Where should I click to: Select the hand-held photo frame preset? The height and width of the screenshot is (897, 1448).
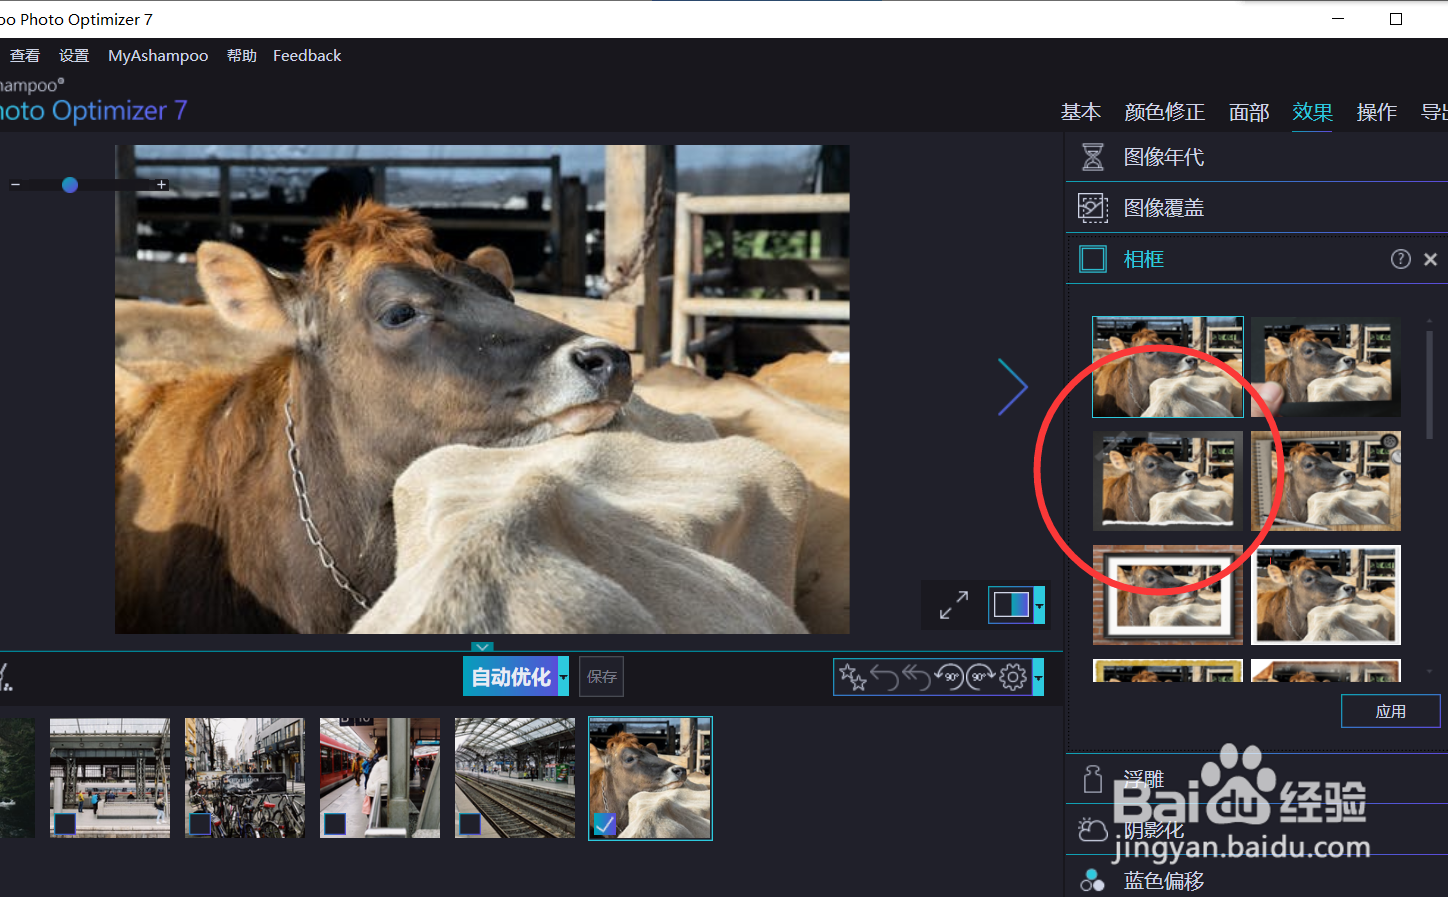[x=1326, y=367]
